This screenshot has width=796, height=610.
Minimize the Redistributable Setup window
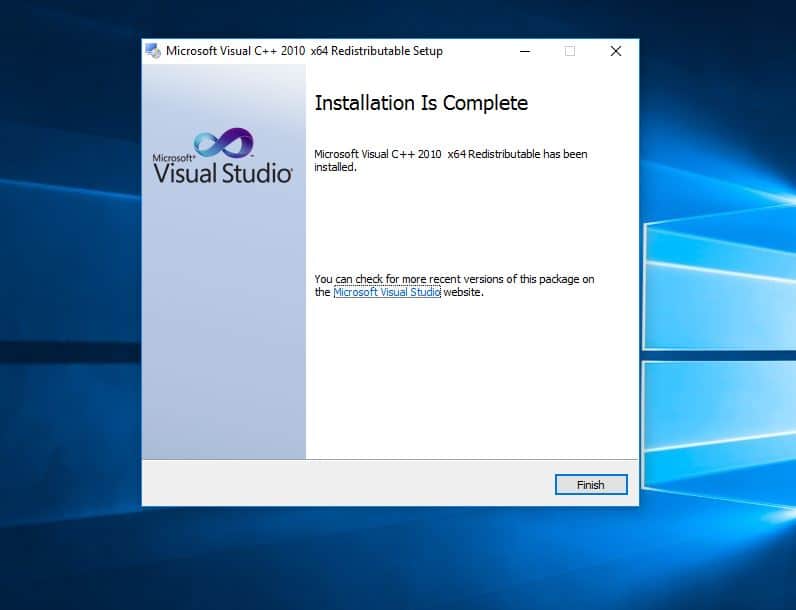[525, 51]
